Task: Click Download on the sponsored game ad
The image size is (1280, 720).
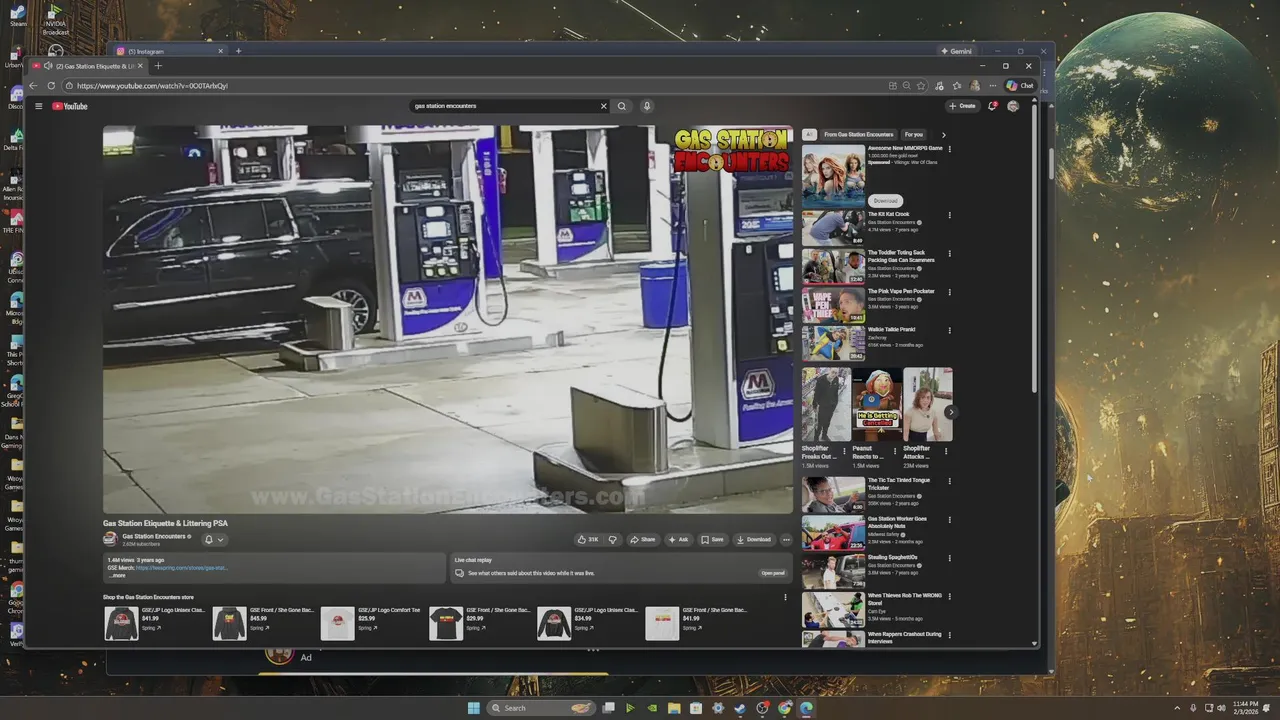Action: (x=885, y=200)
